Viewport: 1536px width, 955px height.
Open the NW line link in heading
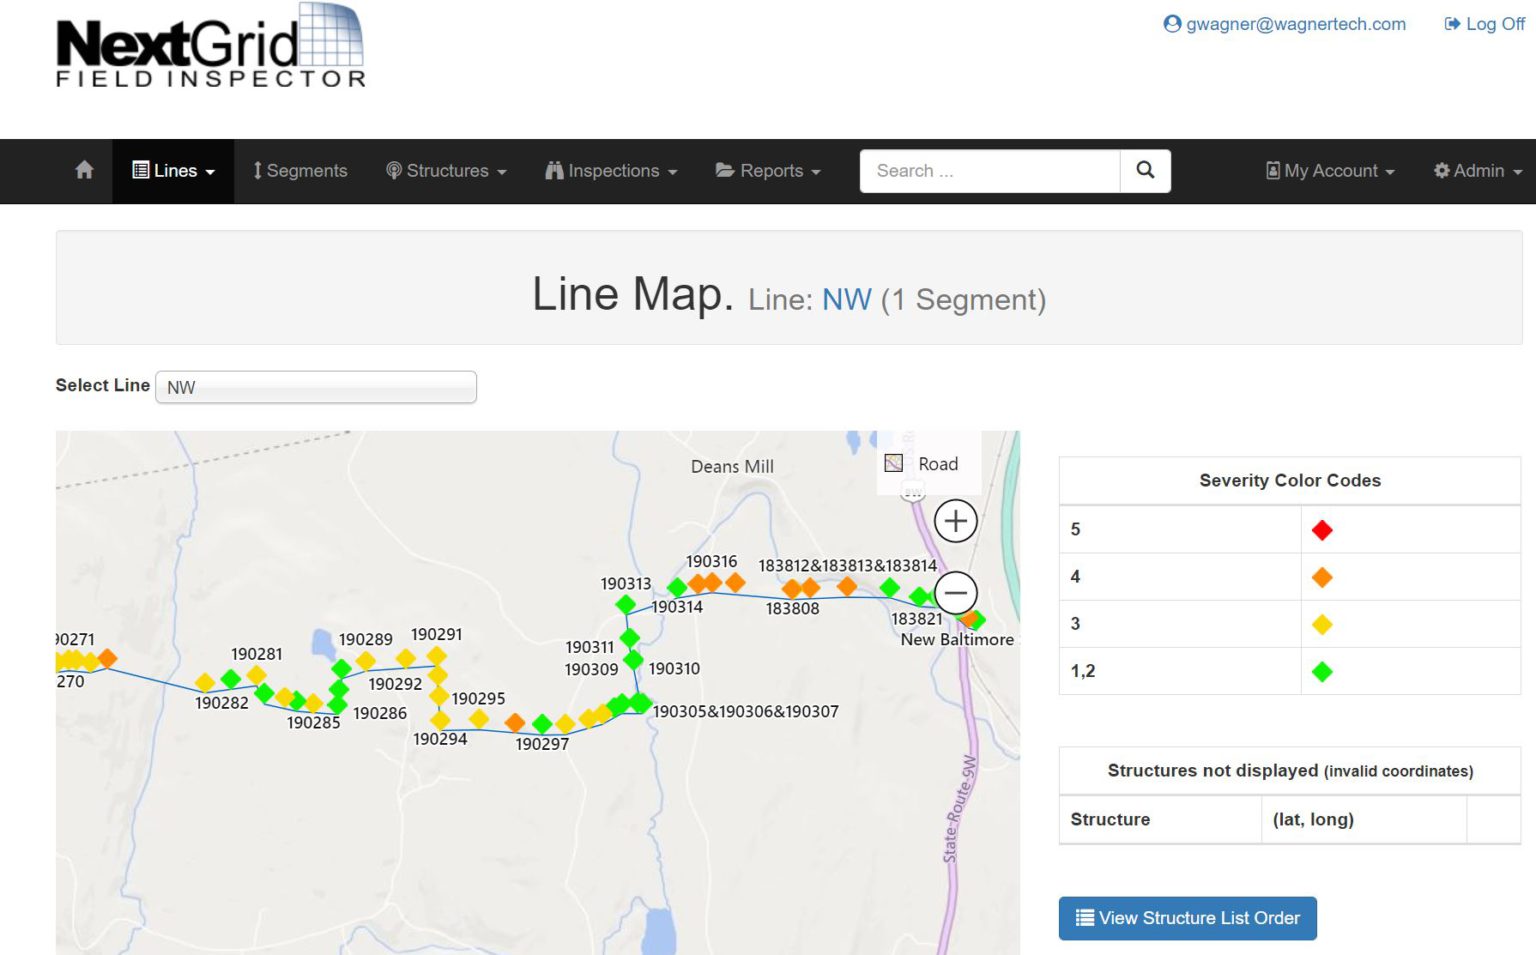click(x=846, y=300)
